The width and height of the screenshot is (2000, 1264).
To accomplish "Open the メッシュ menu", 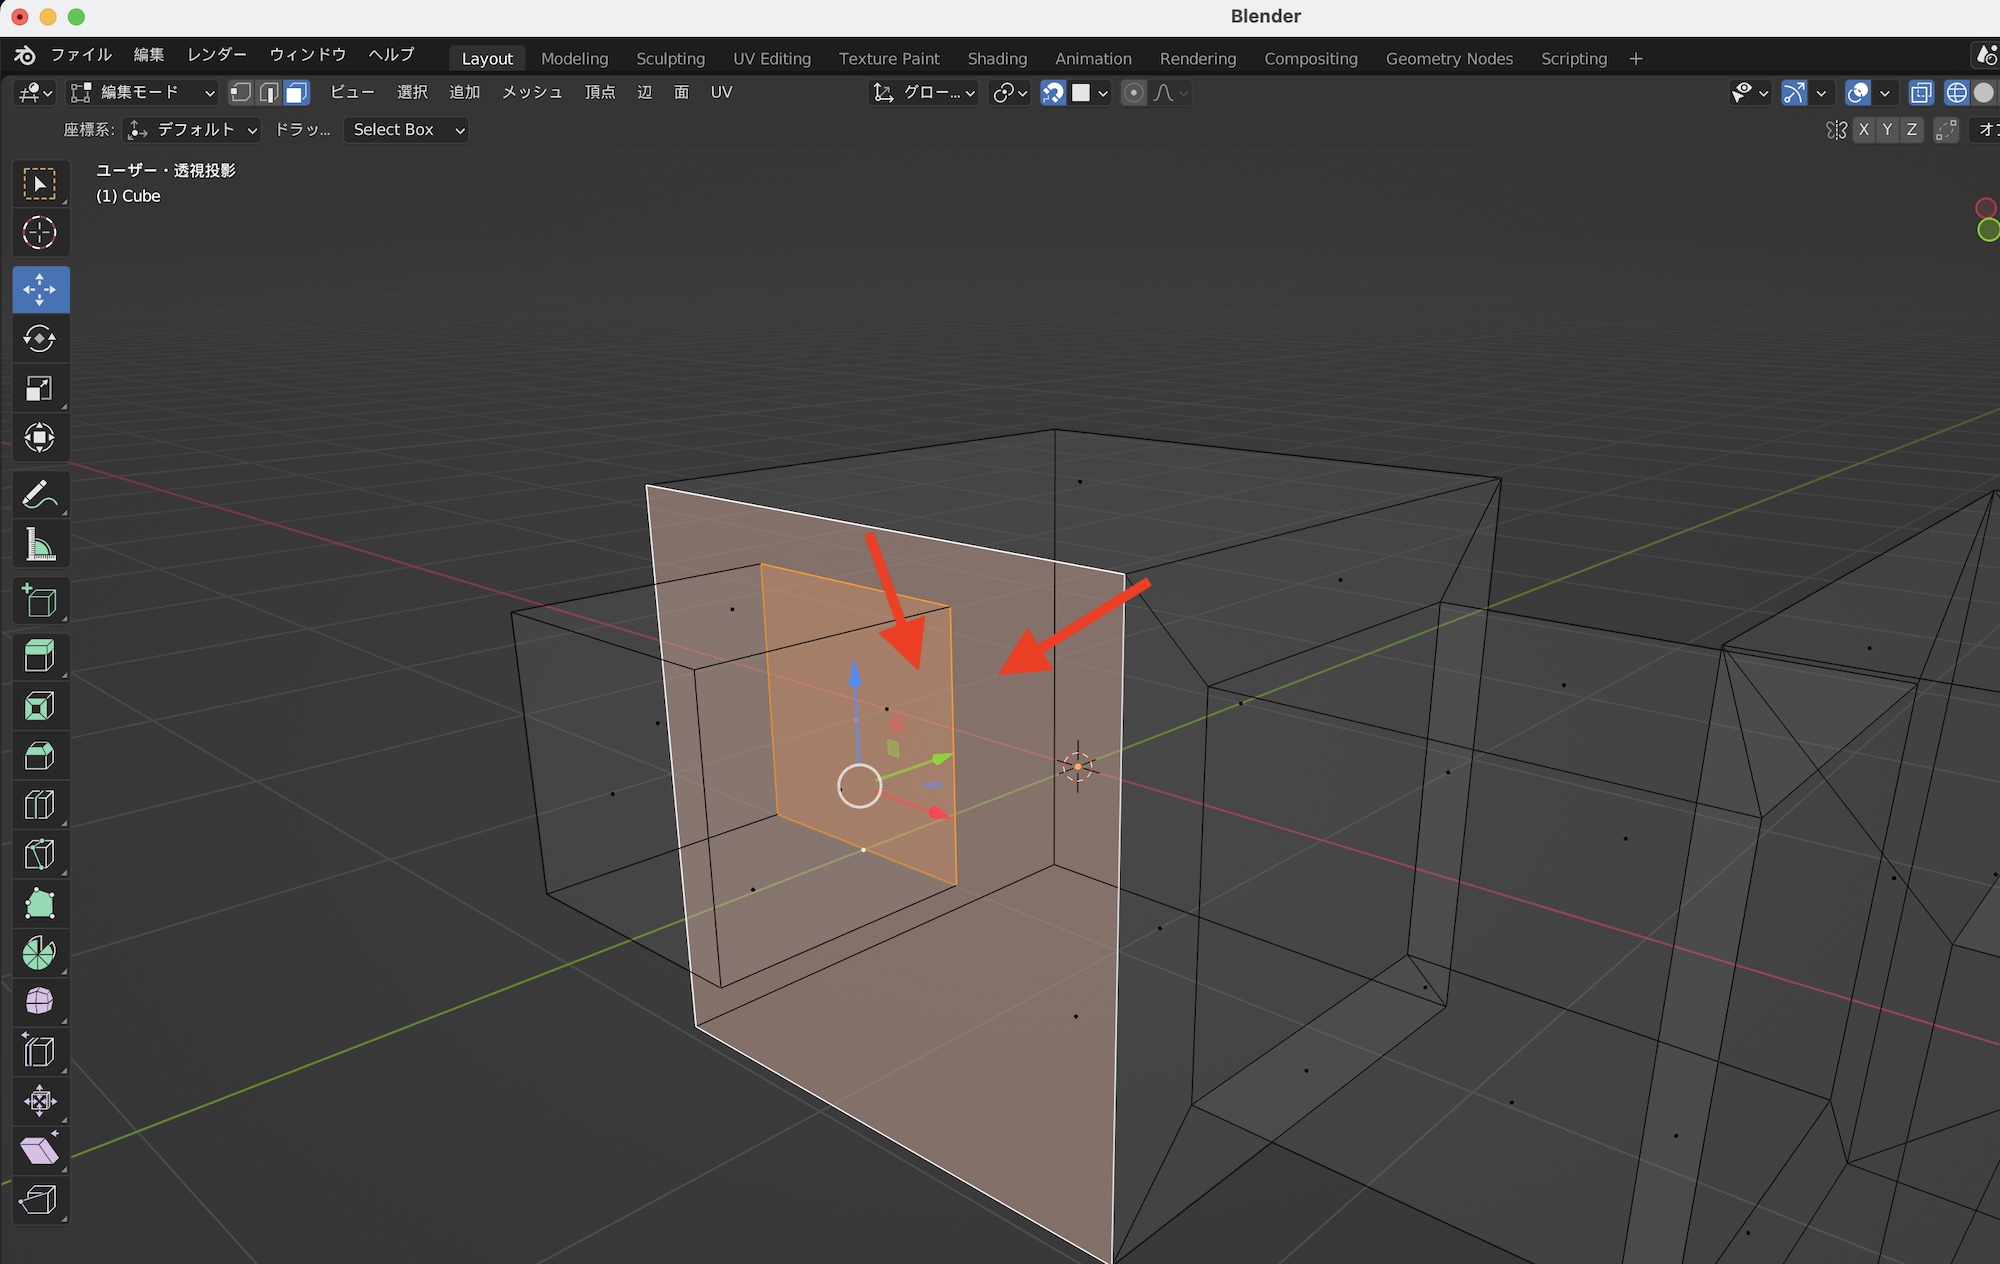I will pos(531,93).
